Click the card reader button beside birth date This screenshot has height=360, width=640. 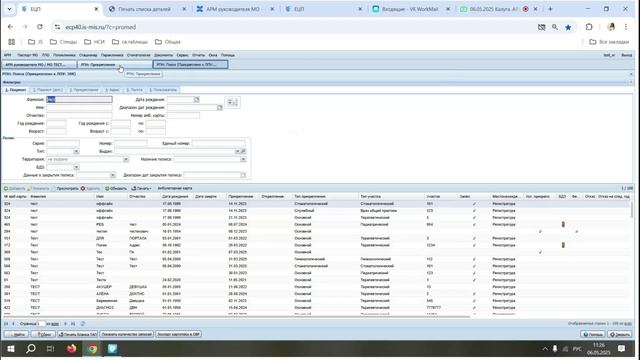pos(232,102)
